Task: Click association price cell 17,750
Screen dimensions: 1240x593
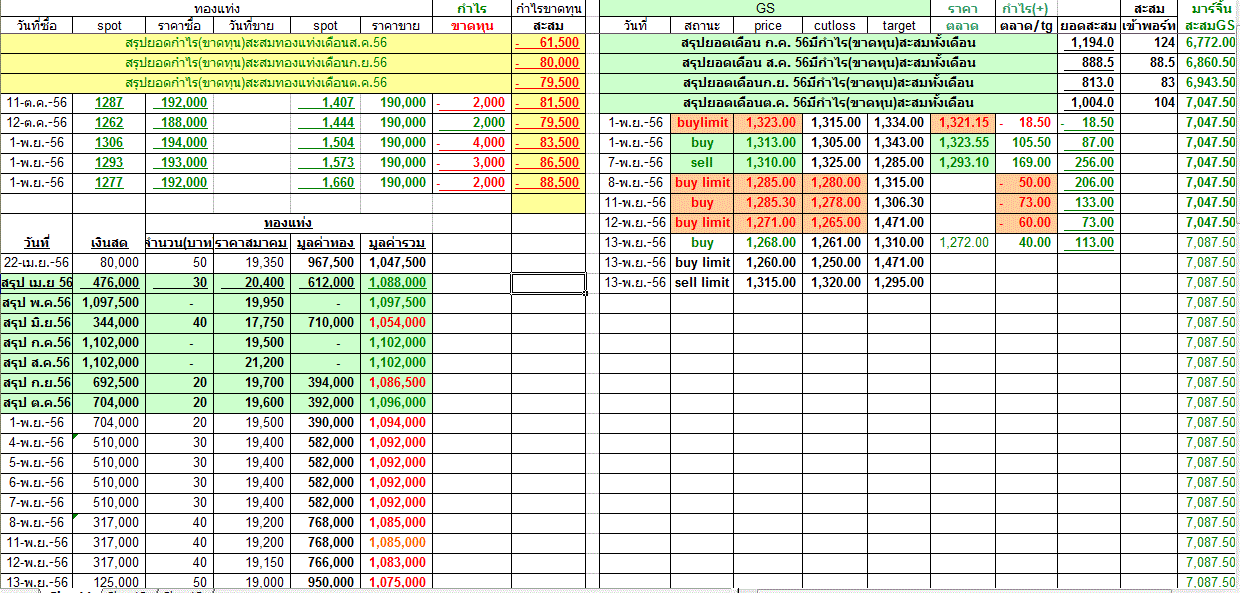Action: [251, 322]
